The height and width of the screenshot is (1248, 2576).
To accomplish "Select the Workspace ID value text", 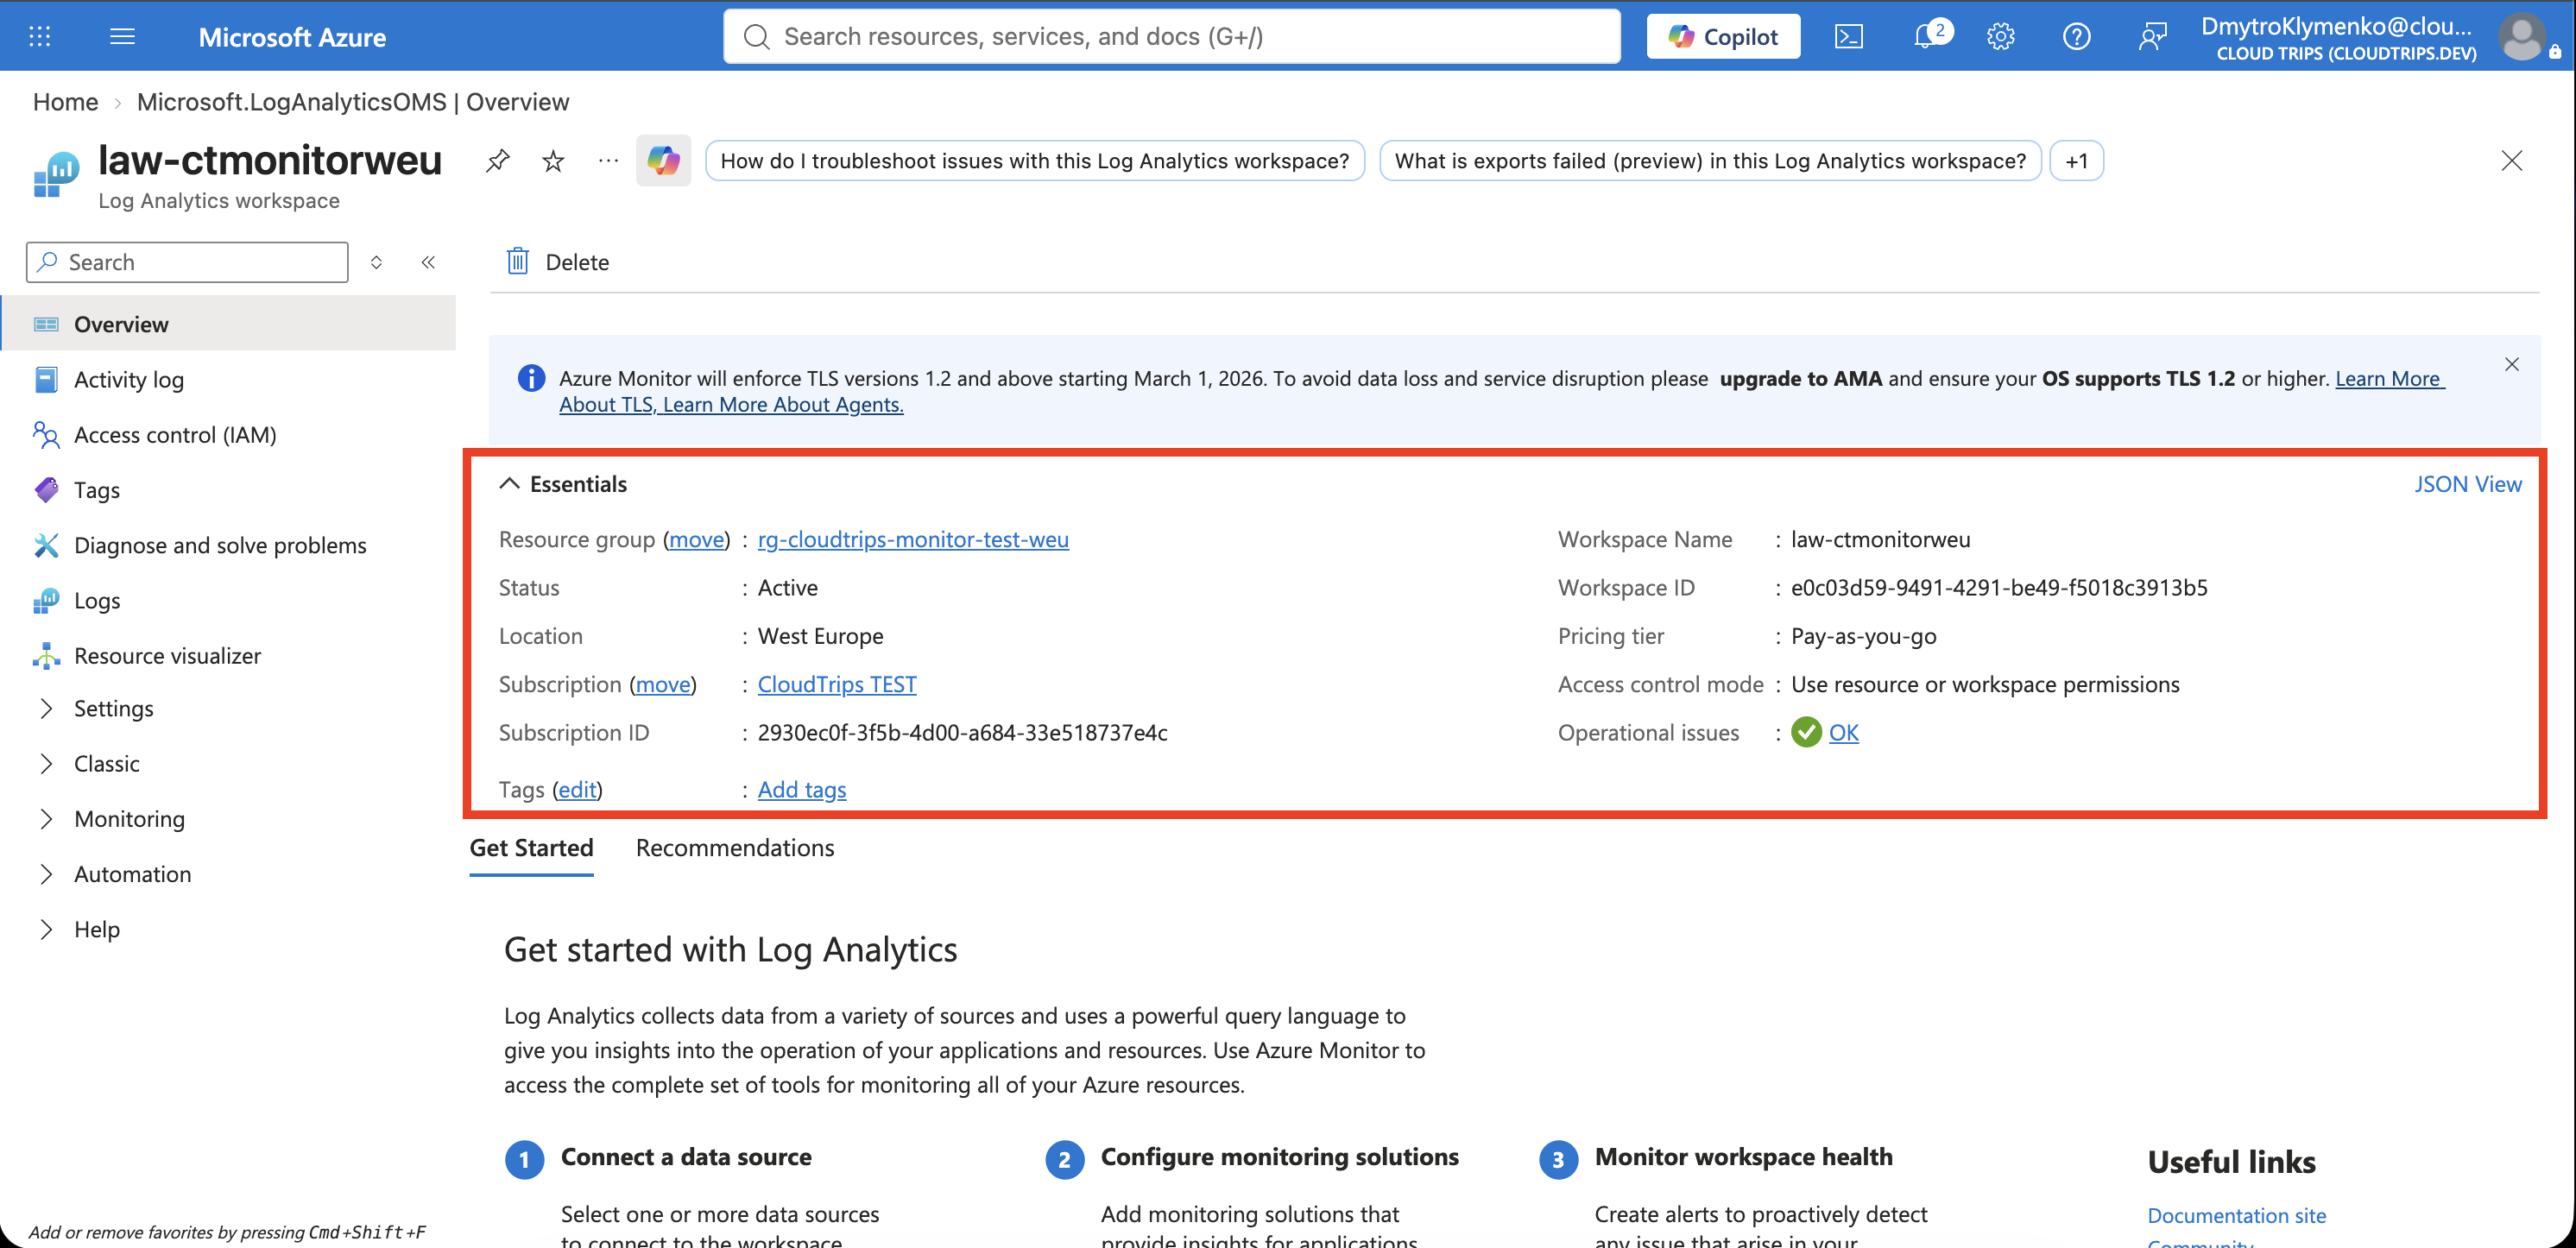I will coord(1998,587).
